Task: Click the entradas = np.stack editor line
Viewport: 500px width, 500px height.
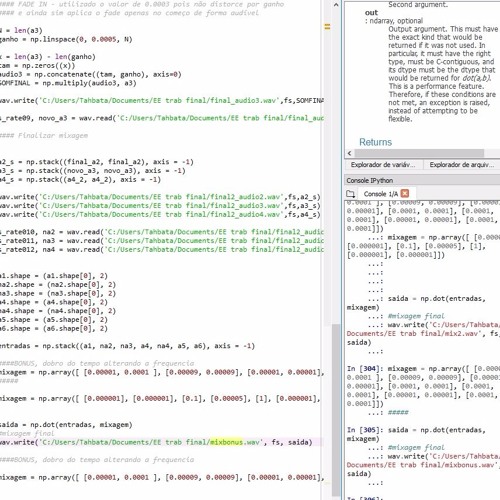Action: click(127, 346)
